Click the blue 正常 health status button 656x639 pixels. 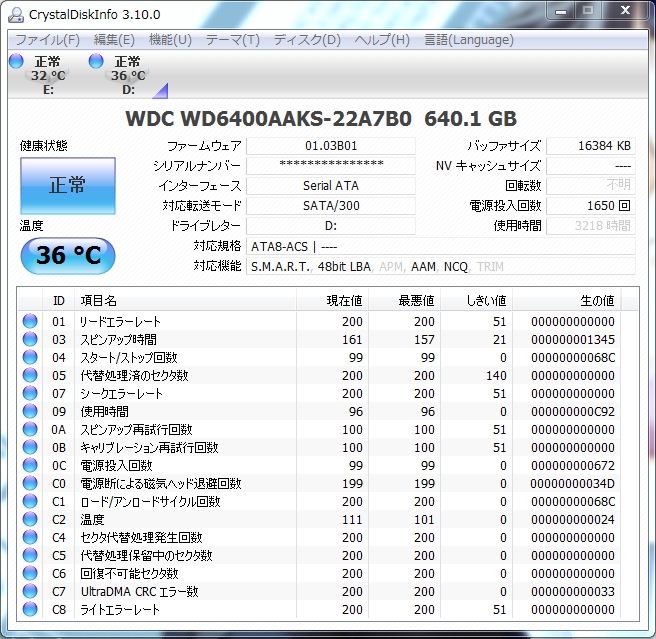[68, 185]
